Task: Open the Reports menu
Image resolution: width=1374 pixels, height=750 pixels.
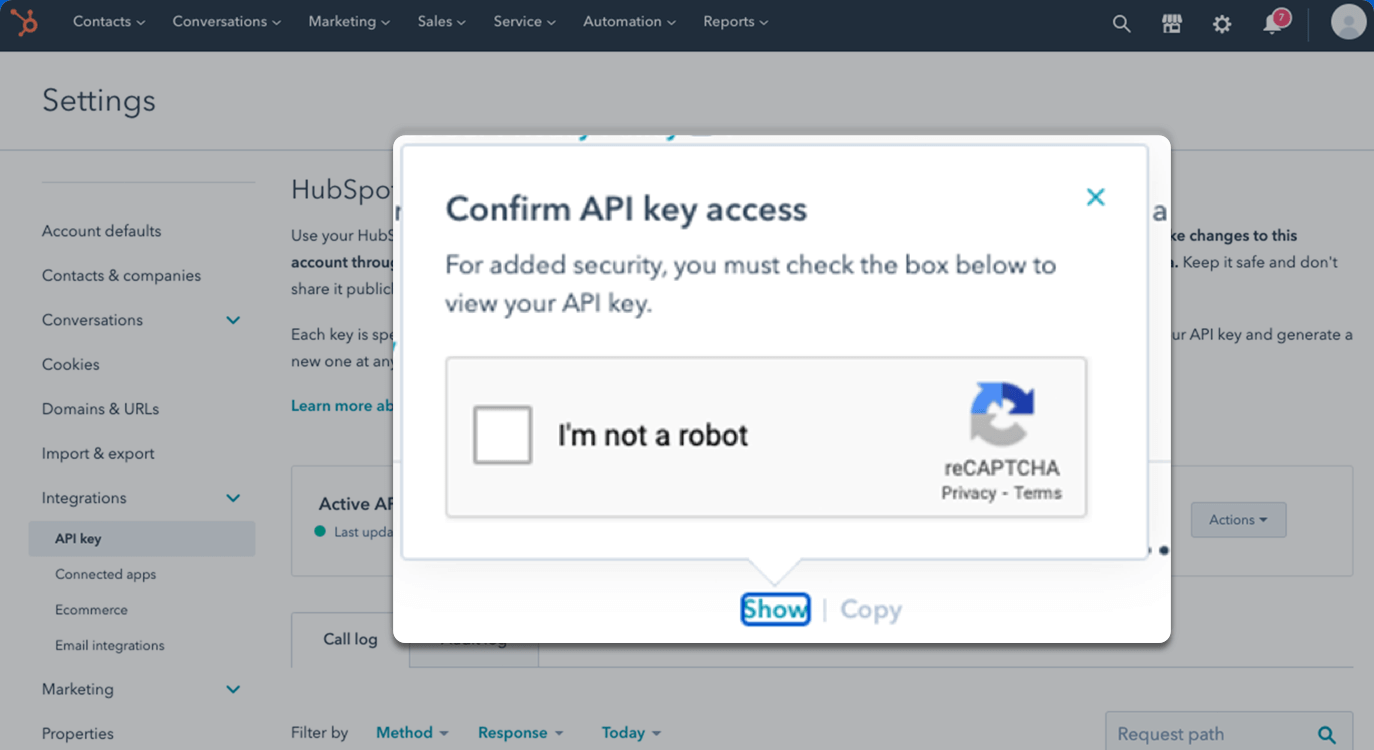Action: [736, 21]
